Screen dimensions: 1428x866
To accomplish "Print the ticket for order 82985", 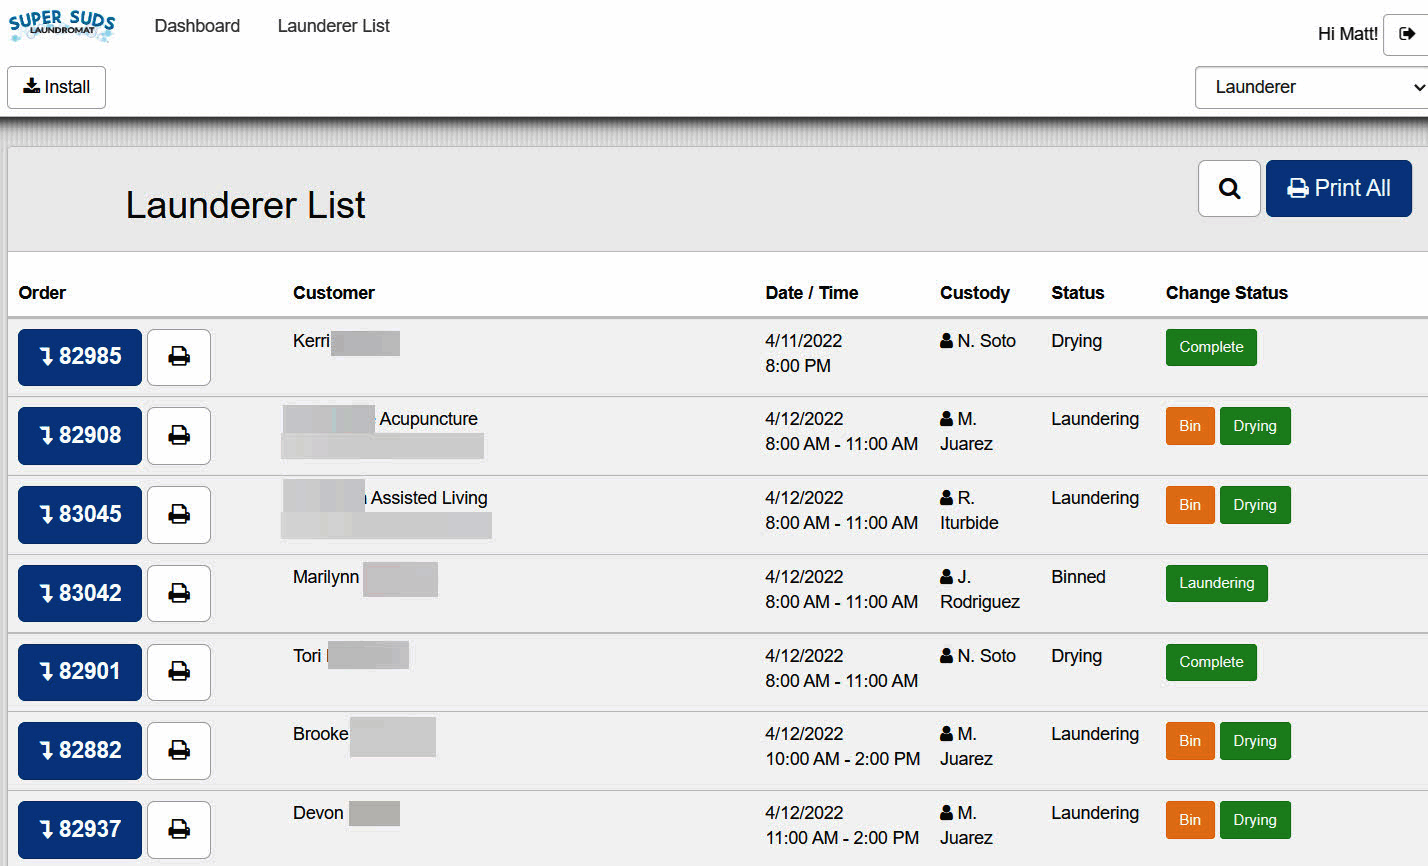I will 179,357.
